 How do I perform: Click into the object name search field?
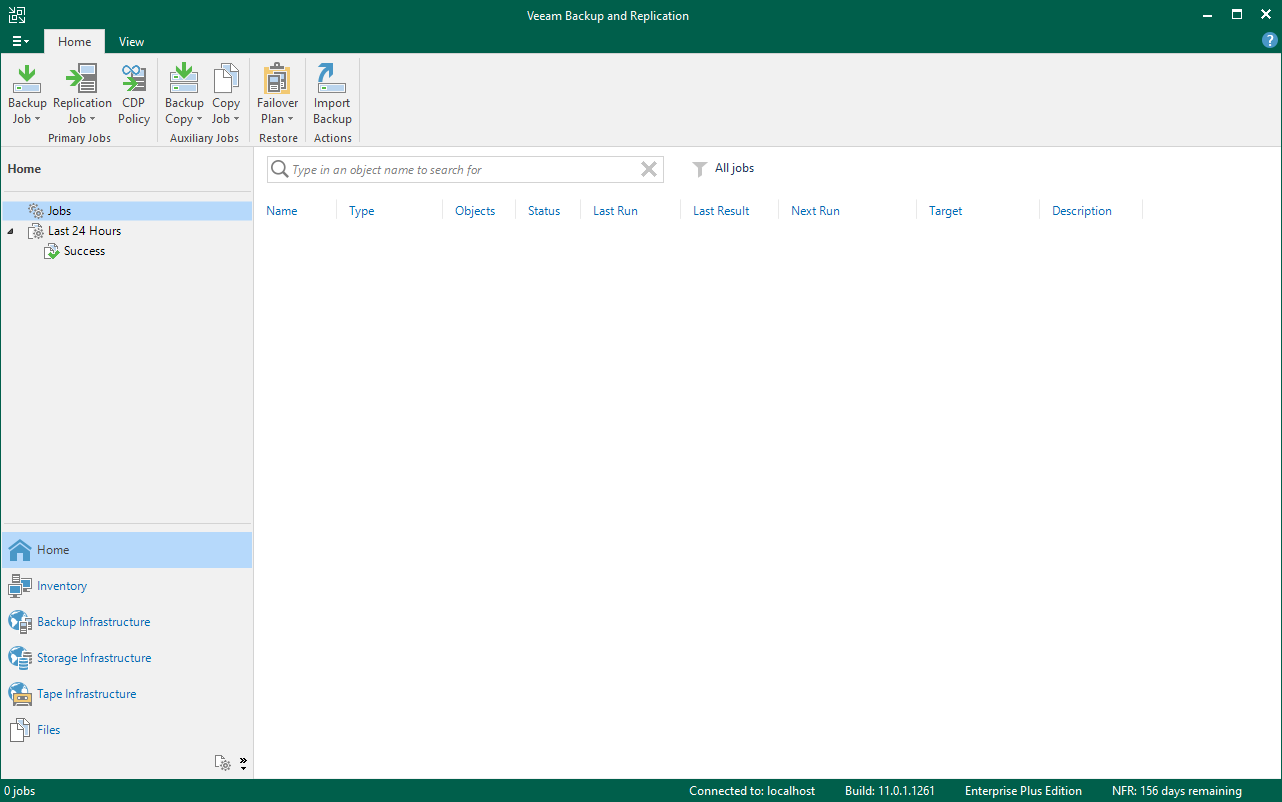[460, 170]
